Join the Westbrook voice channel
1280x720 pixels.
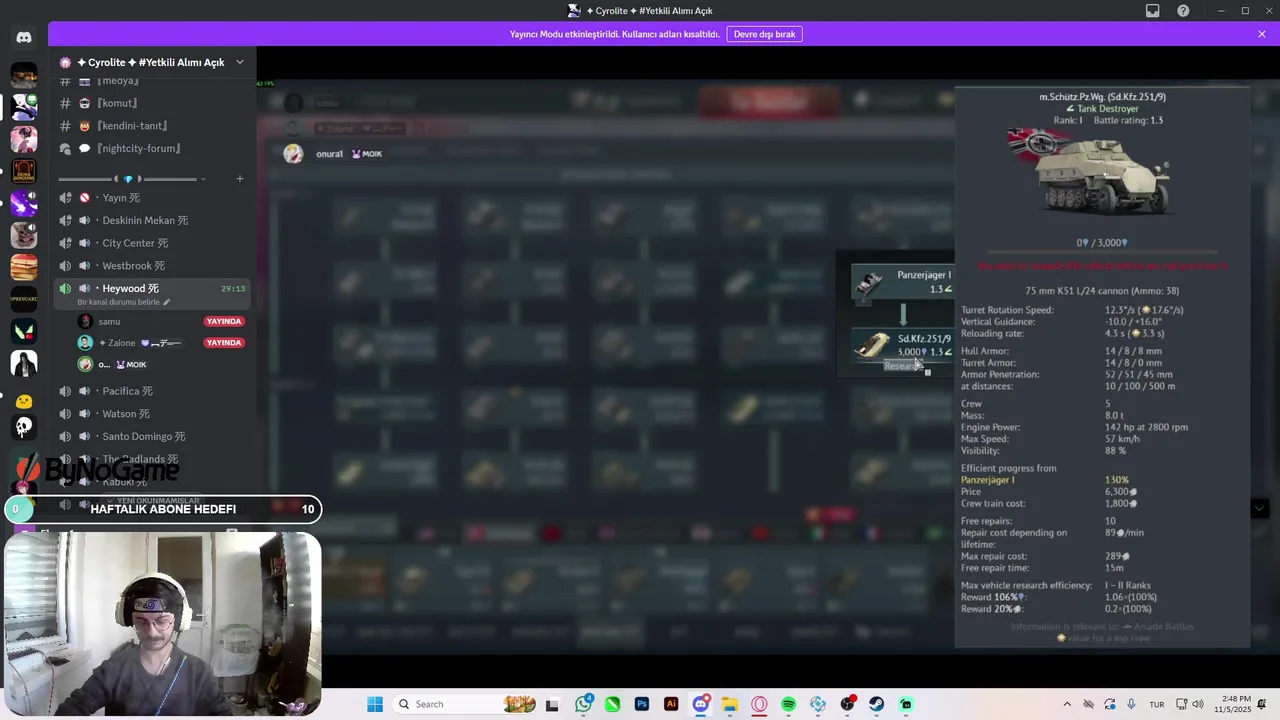pos(152,266)
